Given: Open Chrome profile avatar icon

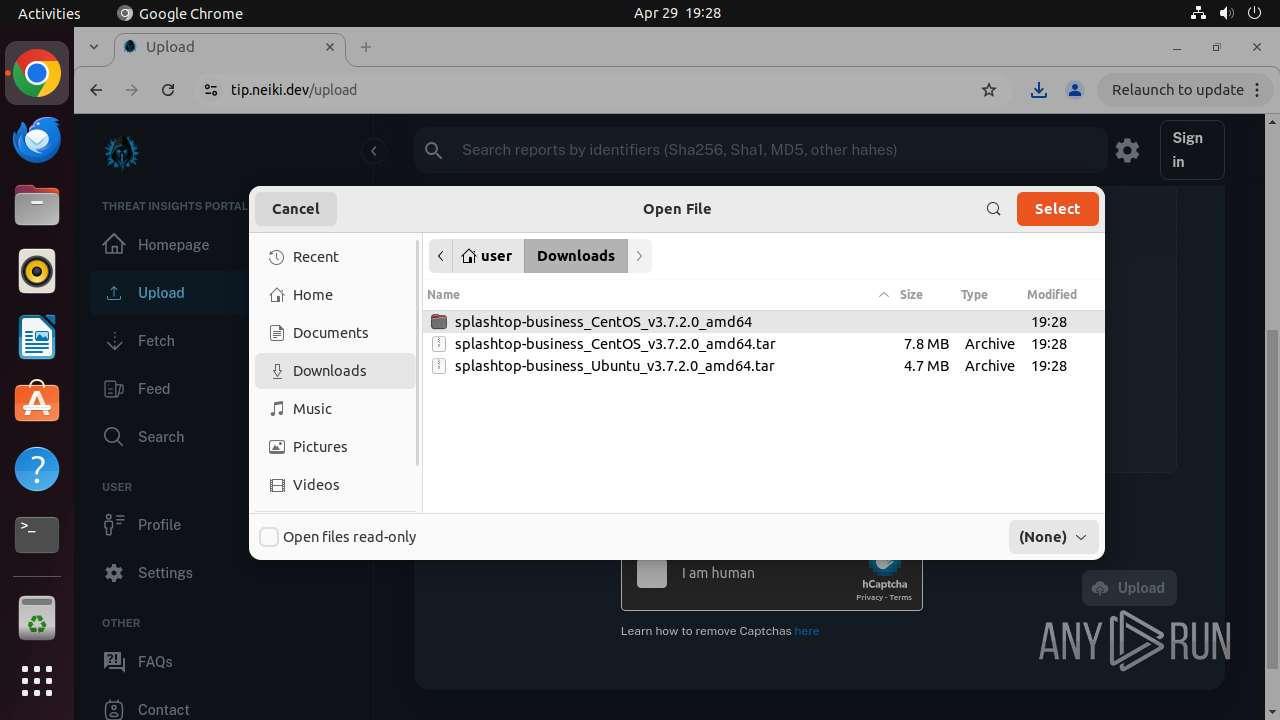Looking at the screenshot, I should (x=1075, y=90).
